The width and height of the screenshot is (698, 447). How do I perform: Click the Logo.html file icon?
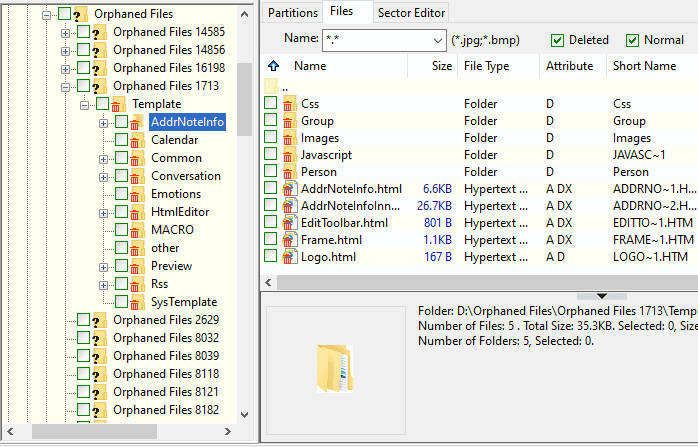click(x=289, y=256)
